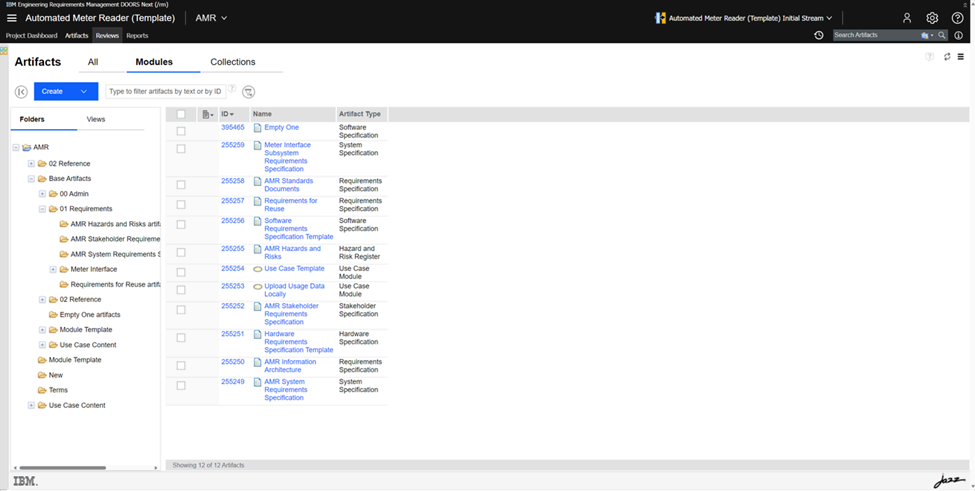Open the Software Requirements Specification Template link
This screenshot has height=491, width=975.
tap(298, 229)
